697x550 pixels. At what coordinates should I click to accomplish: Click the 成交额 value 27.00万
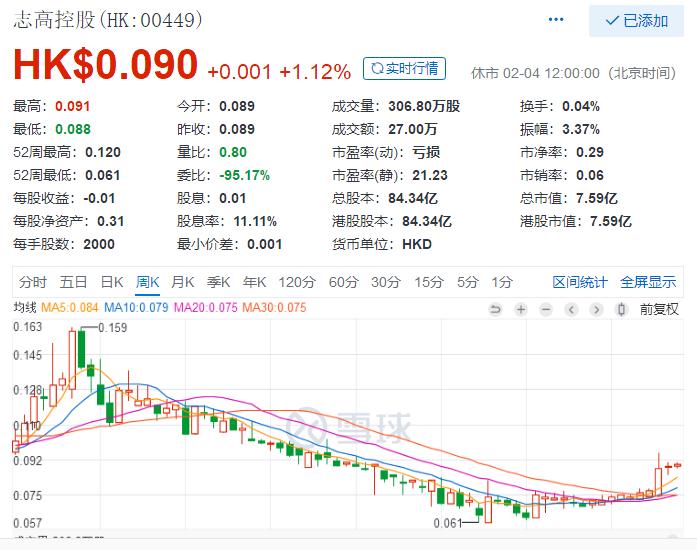pyautogui.click(x=413, y=129)
